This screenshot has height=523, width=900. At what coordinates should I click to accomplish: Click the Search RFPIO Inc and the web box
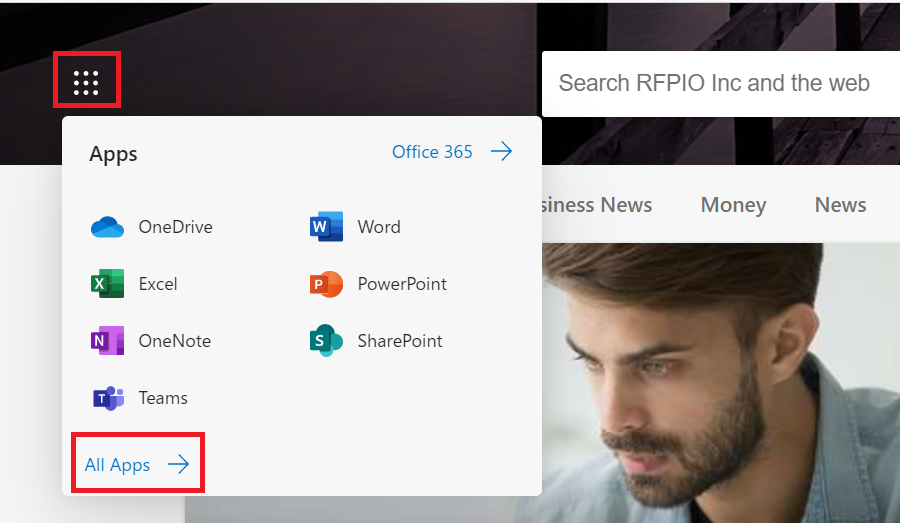(x=721, y=84)
